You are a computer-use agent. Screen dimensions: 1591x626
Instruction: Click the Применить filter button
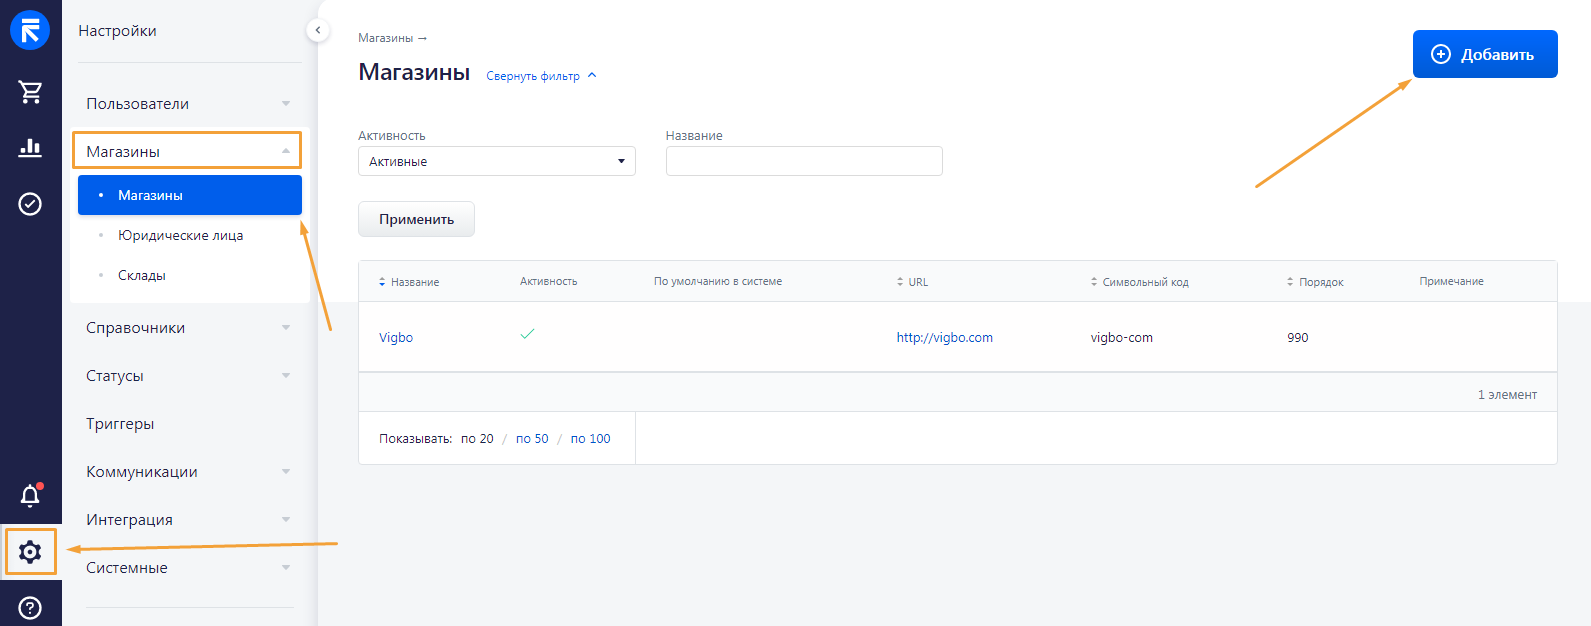point(416,219)
